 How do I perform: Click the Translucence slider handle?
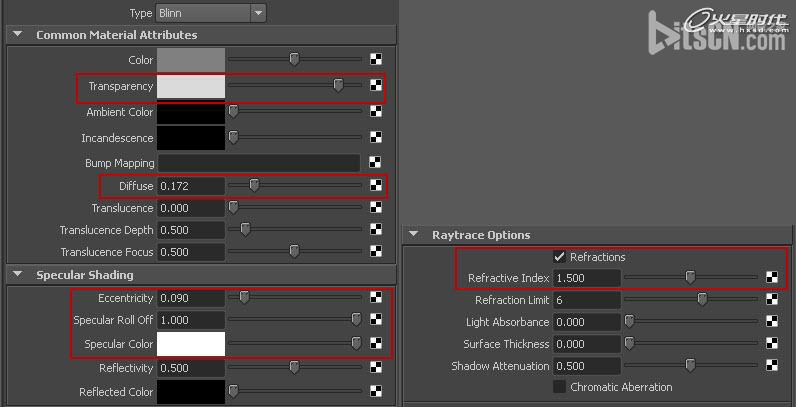(x=233, y=207)
